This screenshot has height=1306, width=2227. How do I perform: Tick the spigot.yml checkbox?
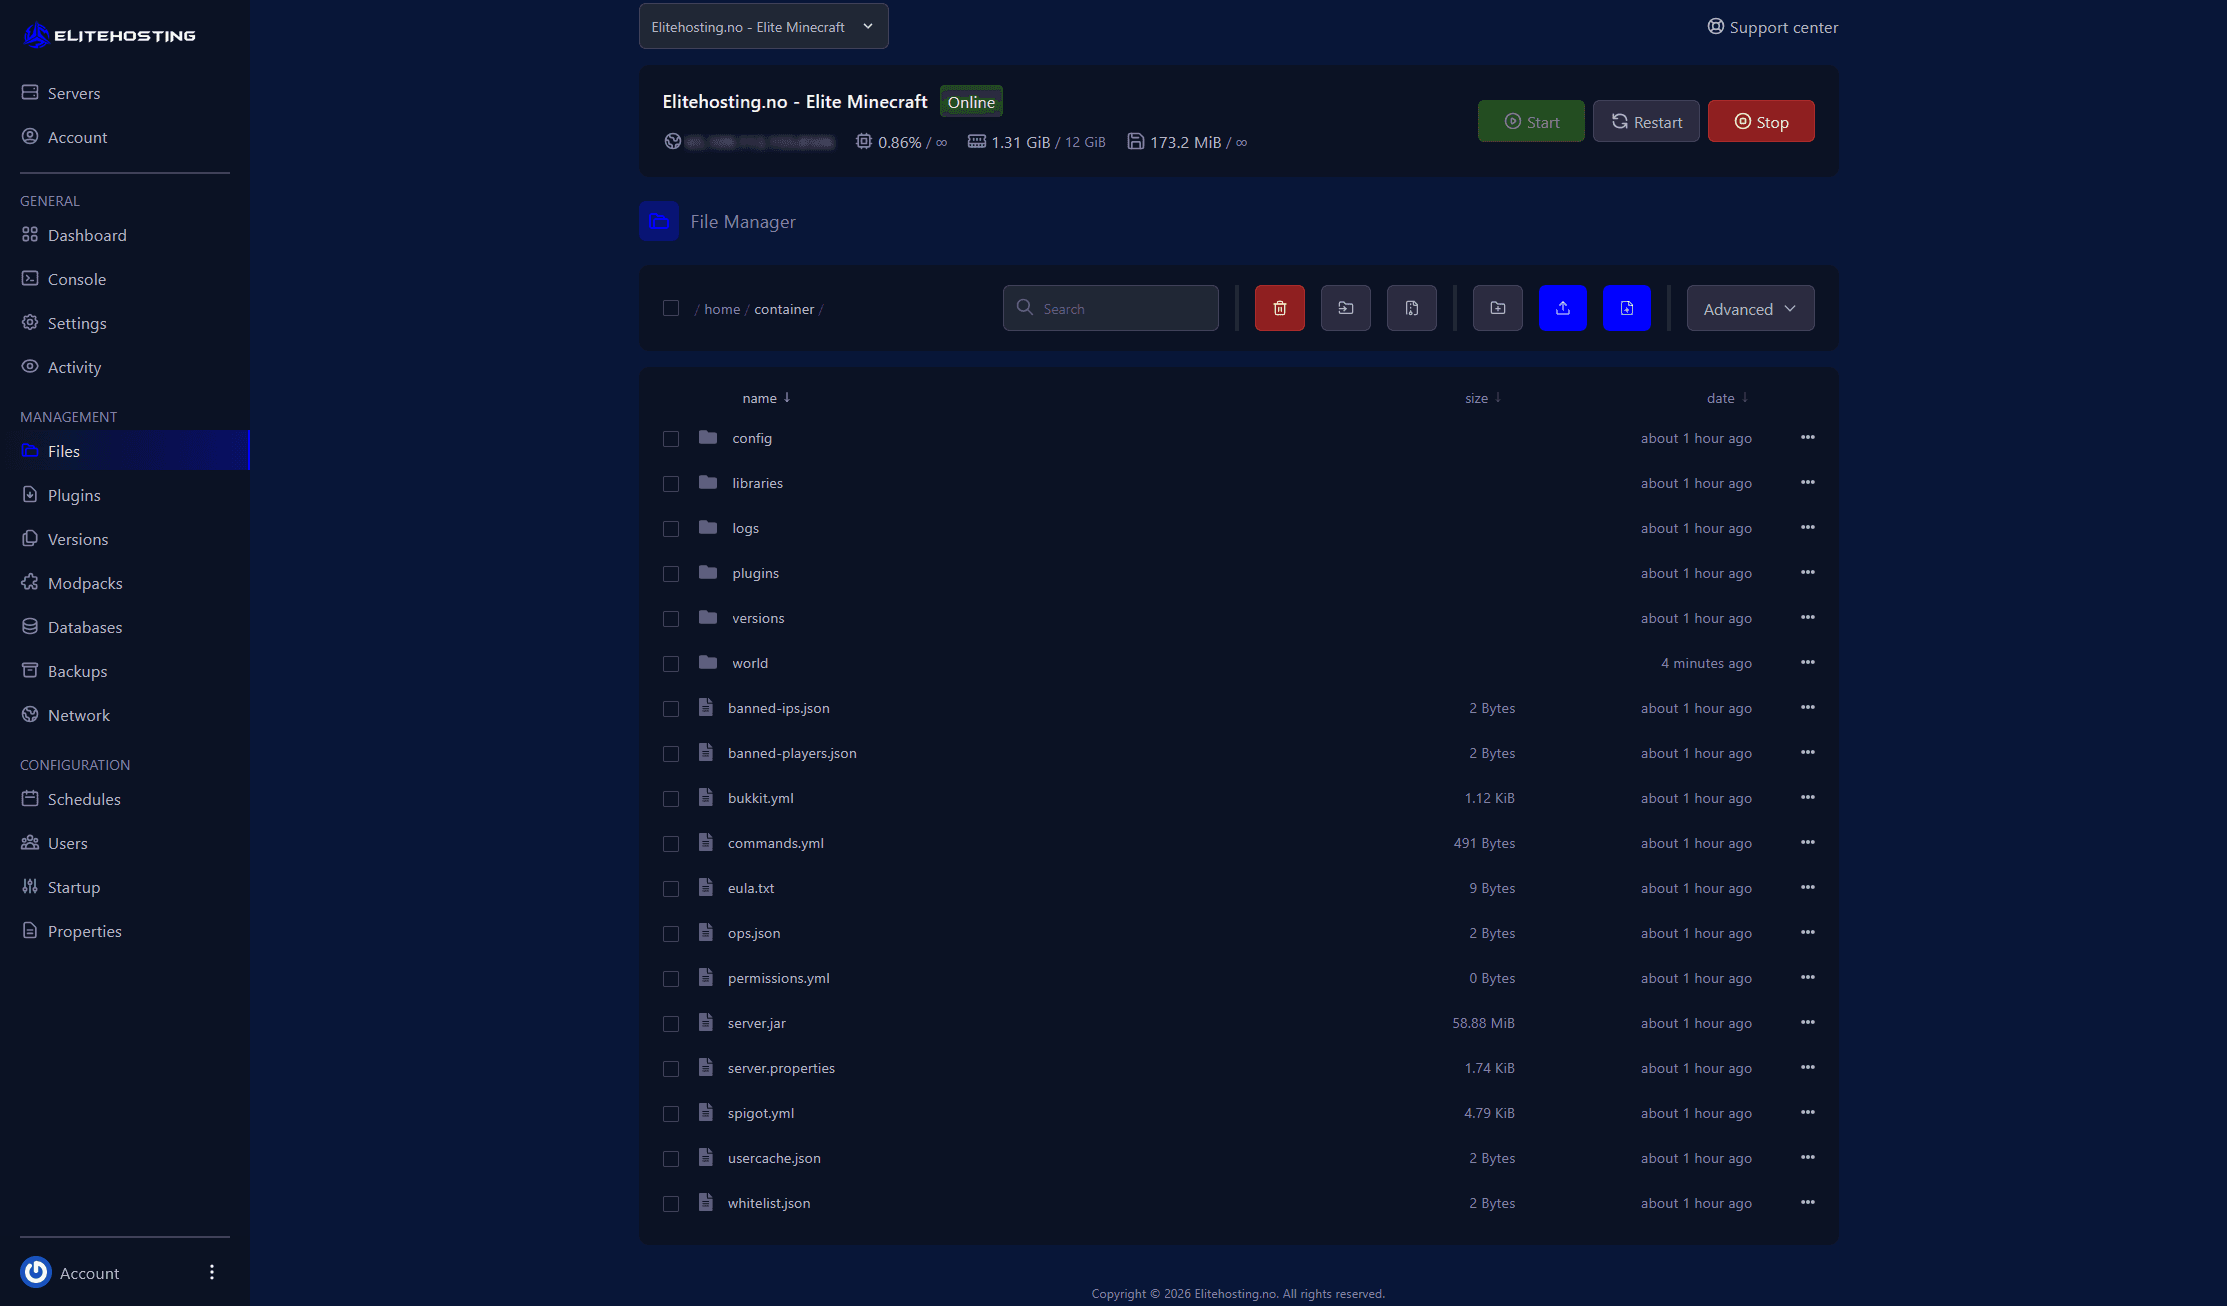tap(671, 1113)
